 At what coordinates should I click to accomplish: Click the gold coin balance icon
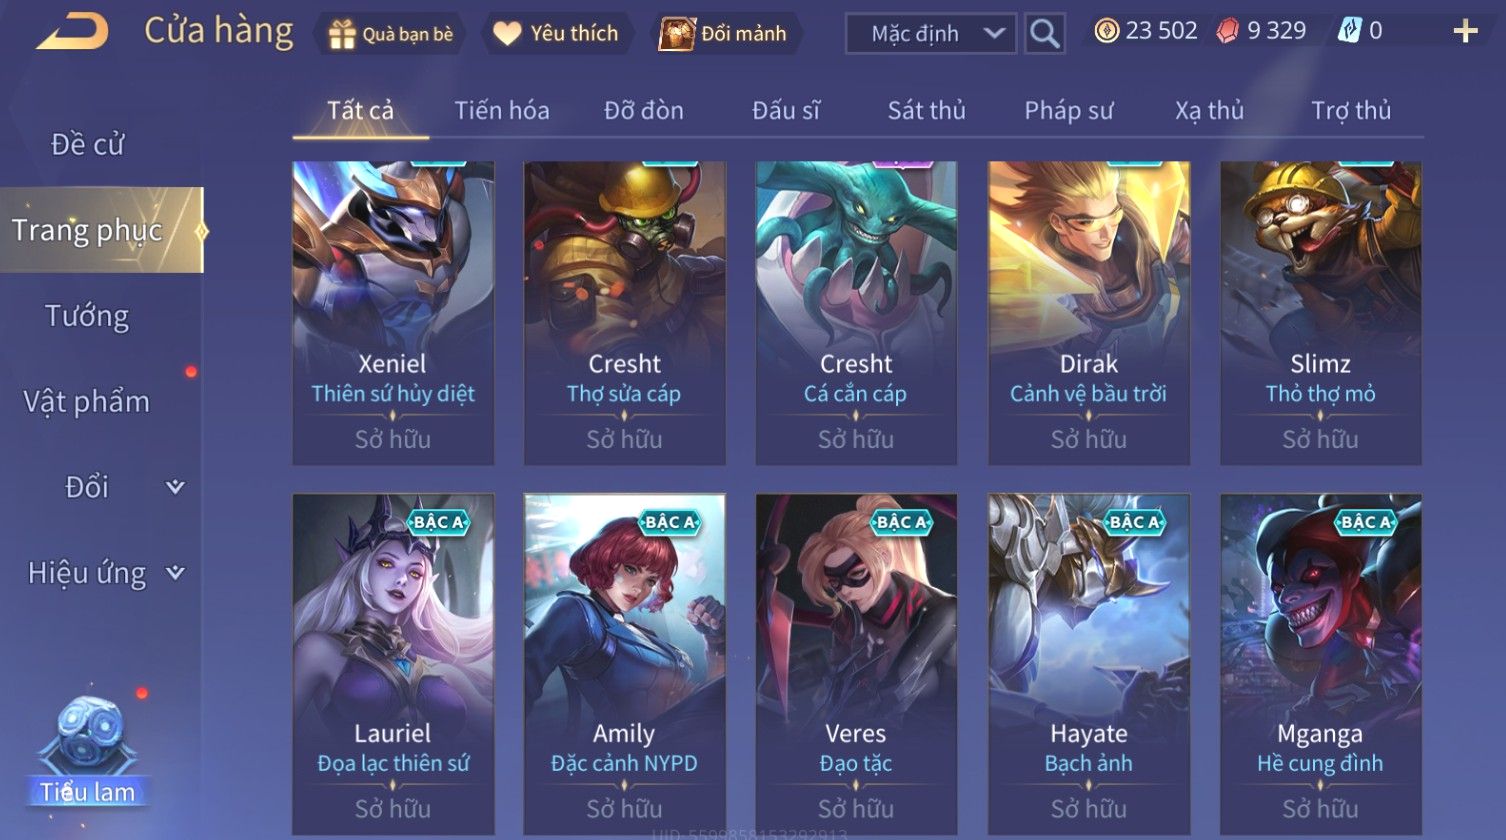1106,32
